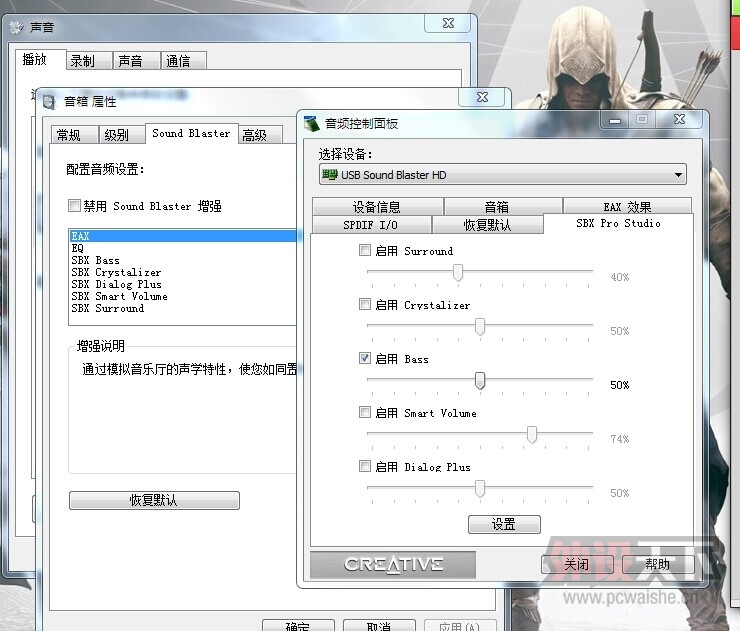This screenshot has height=631, width=740.
Task: Toggle the Smart Volume checkbox
Action: [365, 413]
